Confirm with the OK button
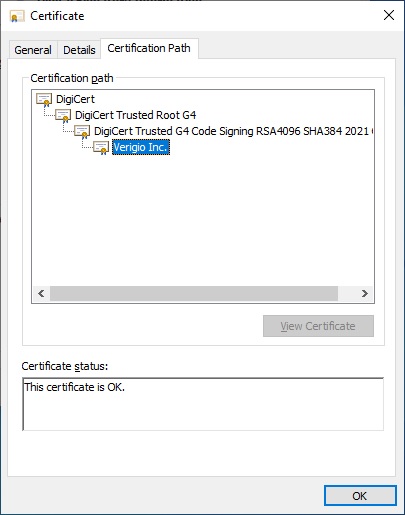This screenshot has width=405, height=515. coord(360,496)
